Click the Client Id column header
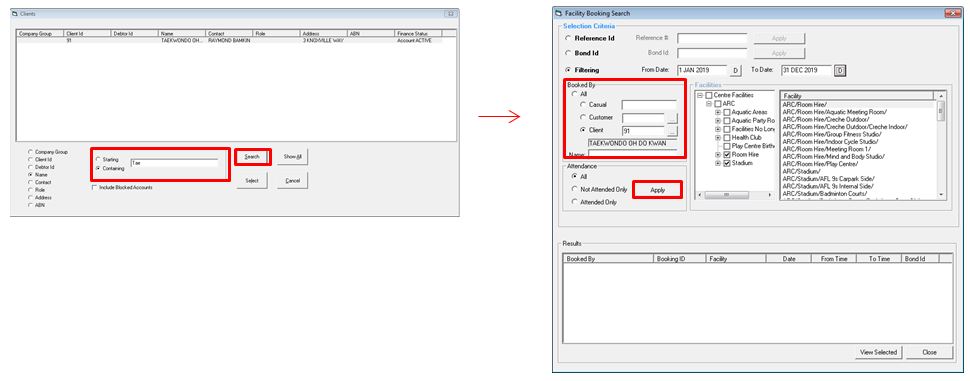The width and height of the screenshot is (970, 381). 87,33
